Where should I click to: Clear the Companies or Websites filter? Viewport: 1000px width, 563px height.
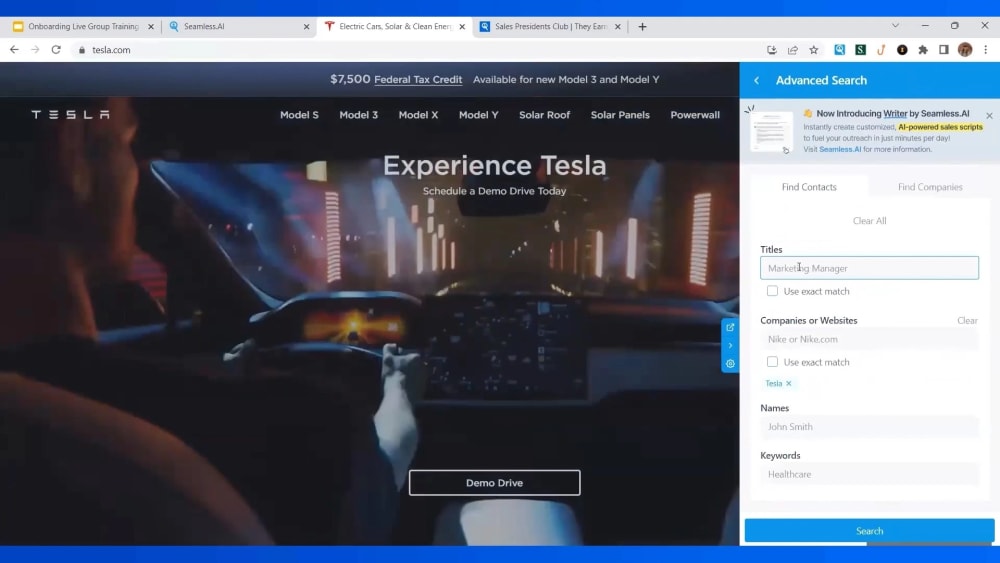click(967, 320)
